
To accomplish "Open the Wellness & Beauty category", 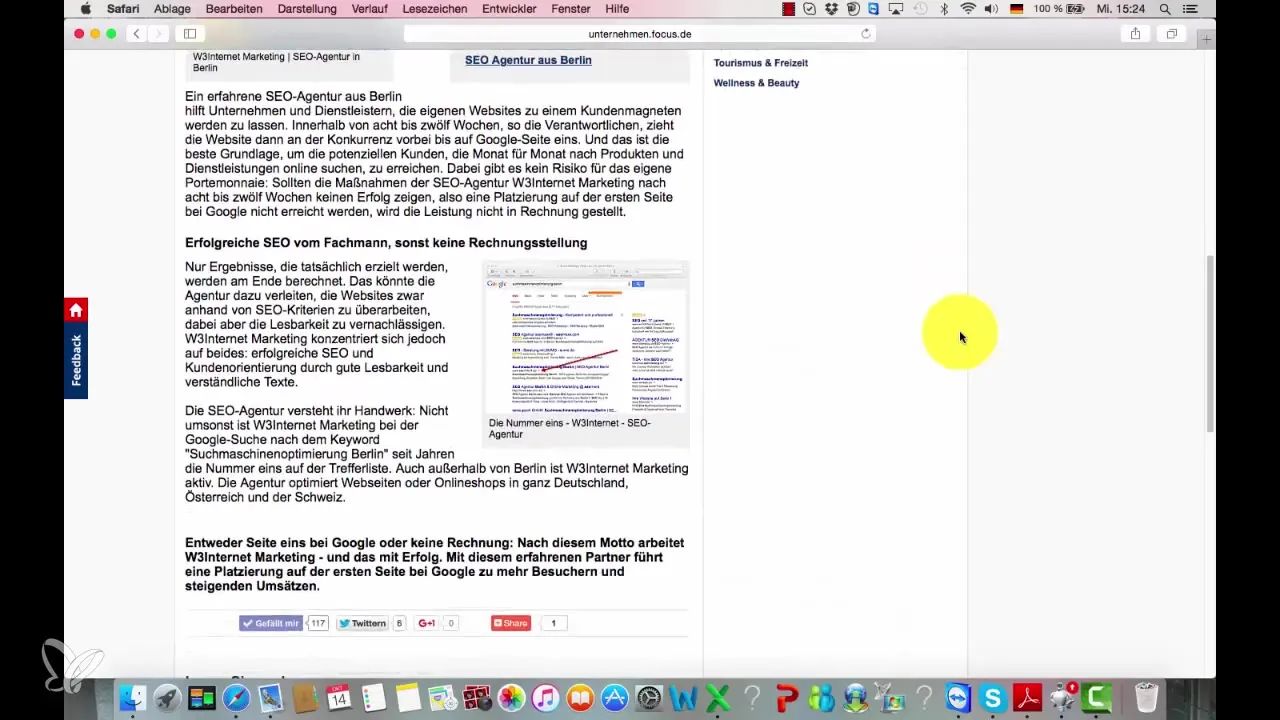I will point(756,83).
